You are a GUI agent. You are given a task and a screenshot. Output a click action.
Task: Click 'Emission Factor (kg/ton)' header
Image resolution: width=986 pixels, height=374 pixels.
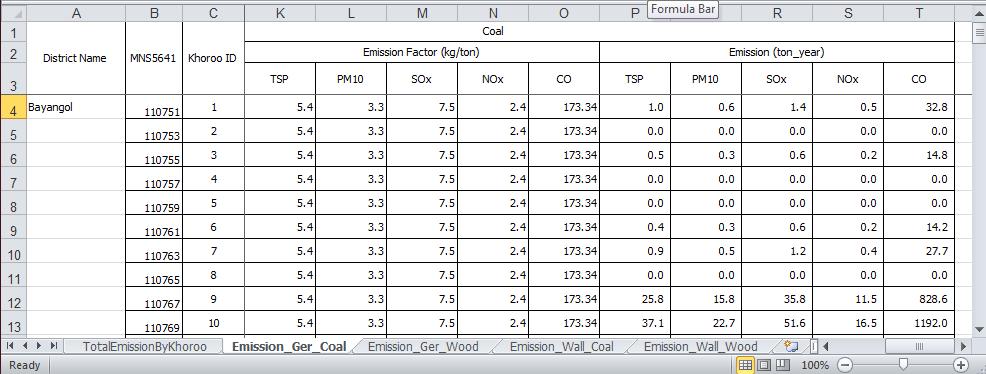[422, 53]
